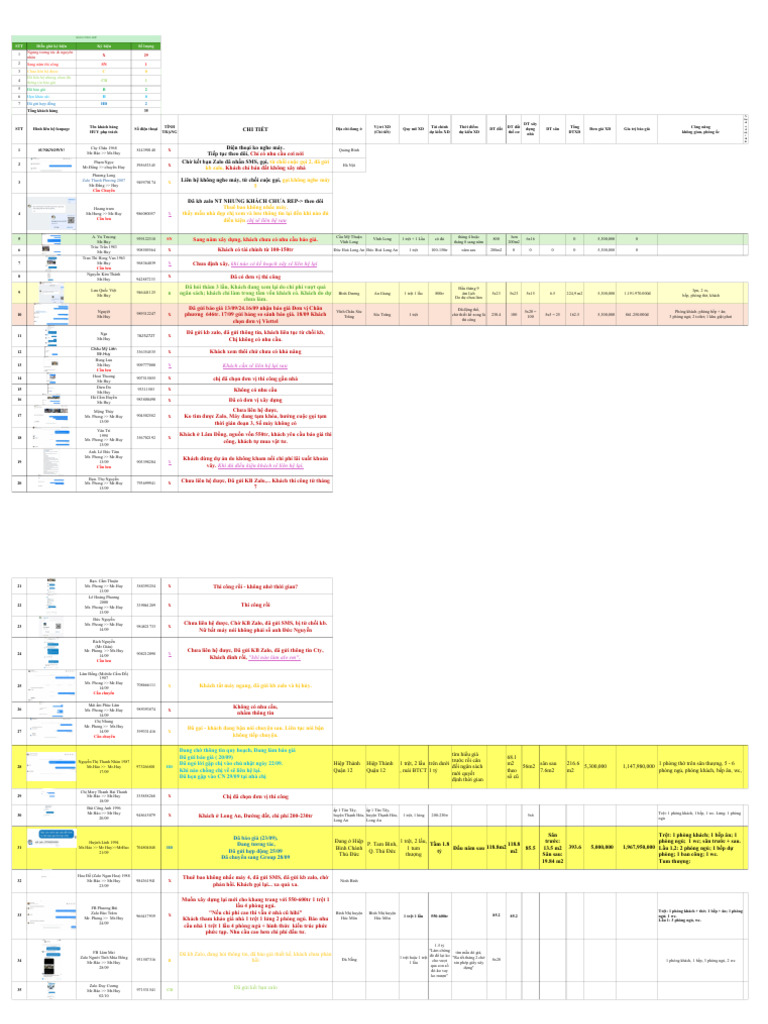Select the "Số điện thoại" header cell
768x1024 pixels.
tap(146, 129)
